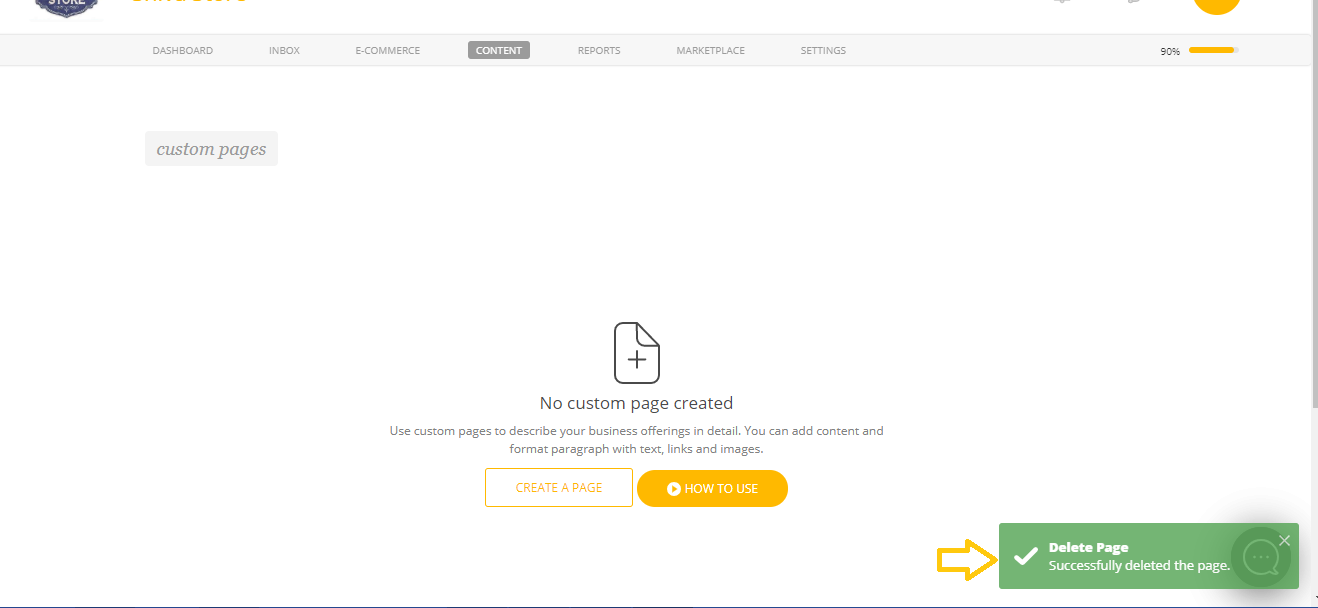The height and width of the screenshot is (608, 1318).
Task: Click the 90% setup progress bar
Action: [x=1212, y=49]
